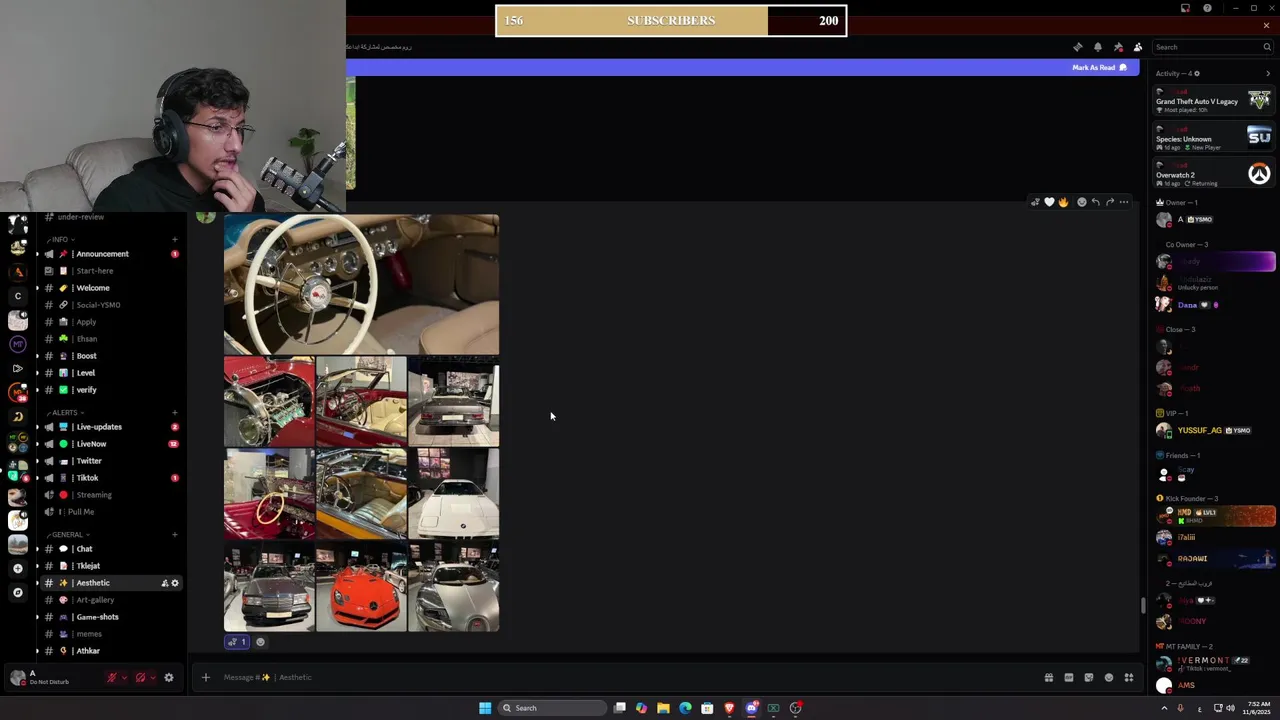Open User Settings gear icon
Screen dimensions: 1280x720
(x=168, y=677)
